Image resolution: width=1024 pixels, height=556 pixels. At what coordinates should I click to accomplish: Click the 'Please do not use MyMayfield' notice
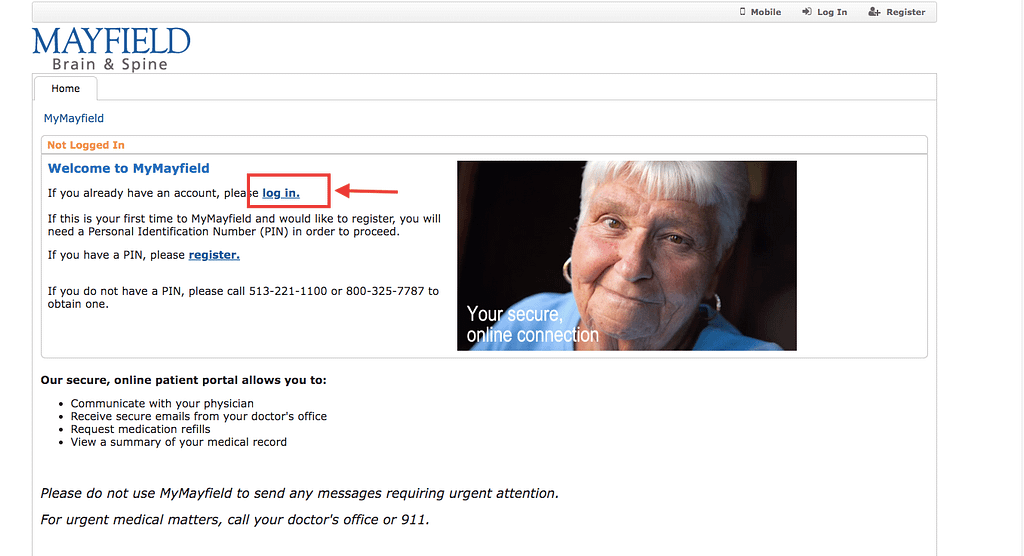pos(300,493)
